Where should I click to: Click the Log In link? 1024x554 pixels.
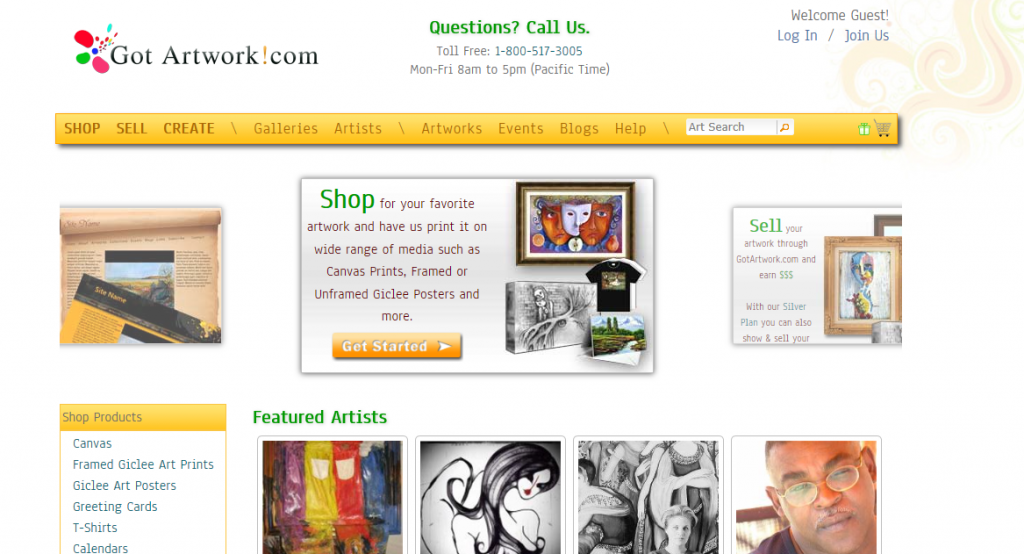click(797, 36)
